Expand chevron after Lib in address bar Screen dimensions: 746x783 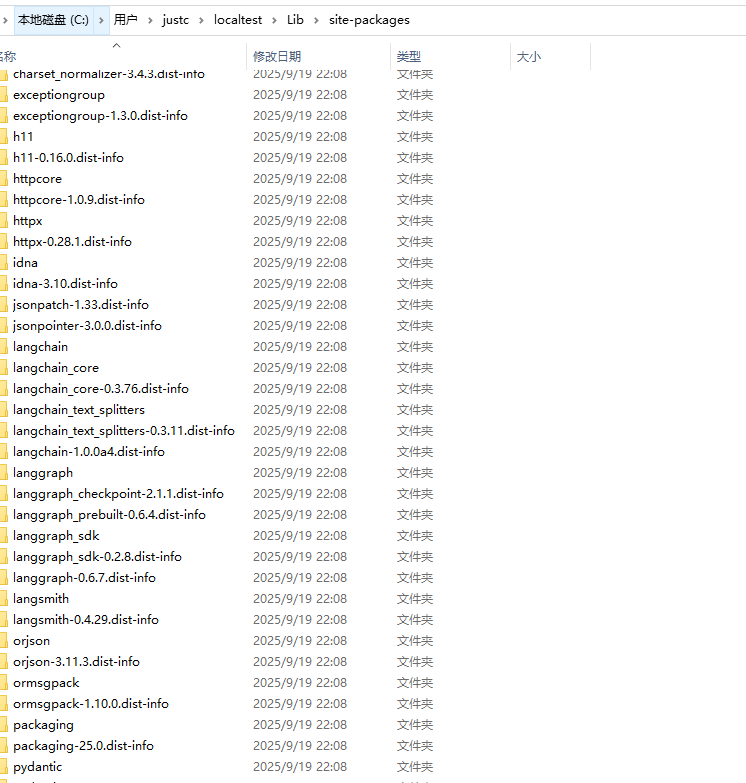[x=316, y=20]
